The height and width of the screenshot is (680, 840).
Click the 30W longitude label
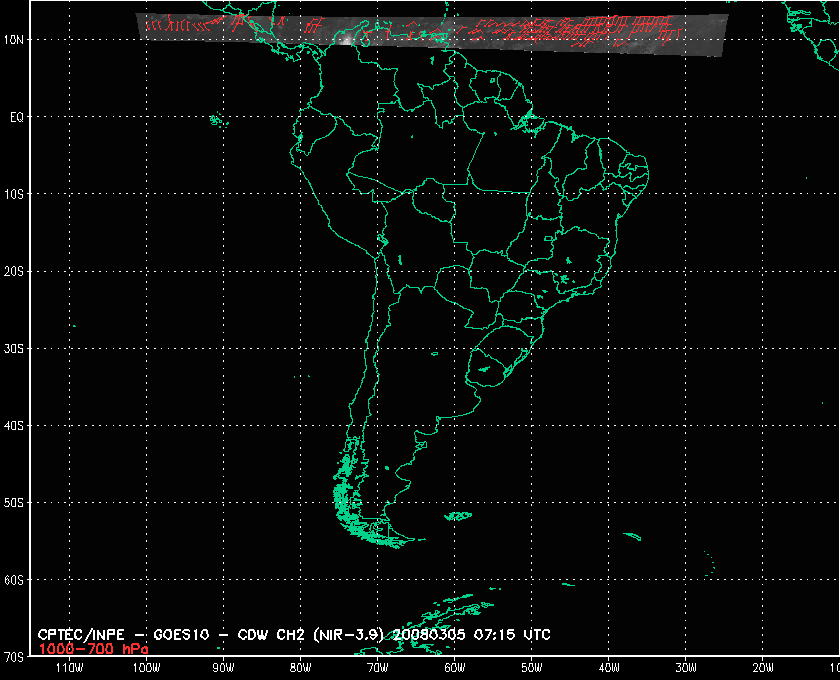687,668
